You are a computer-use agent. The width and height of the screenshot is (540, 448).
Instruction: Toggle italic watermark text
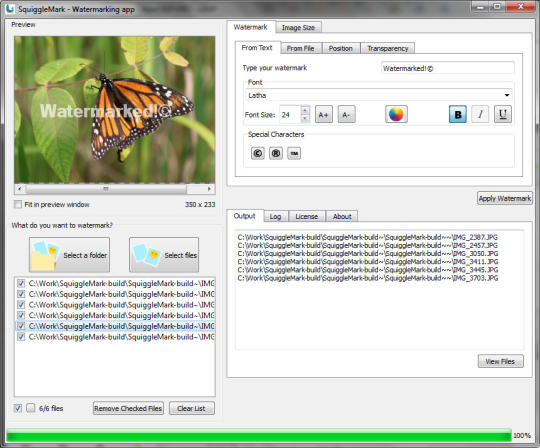point(480,114)
